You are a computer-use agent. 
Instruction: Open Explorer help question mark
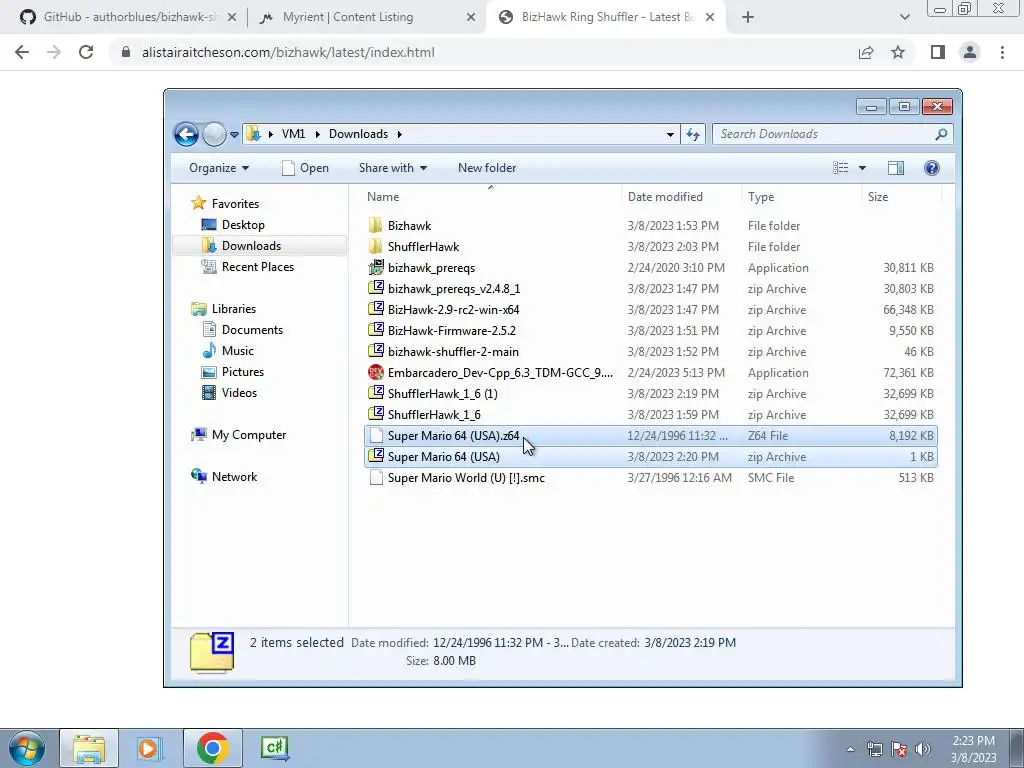coord(932,168)
